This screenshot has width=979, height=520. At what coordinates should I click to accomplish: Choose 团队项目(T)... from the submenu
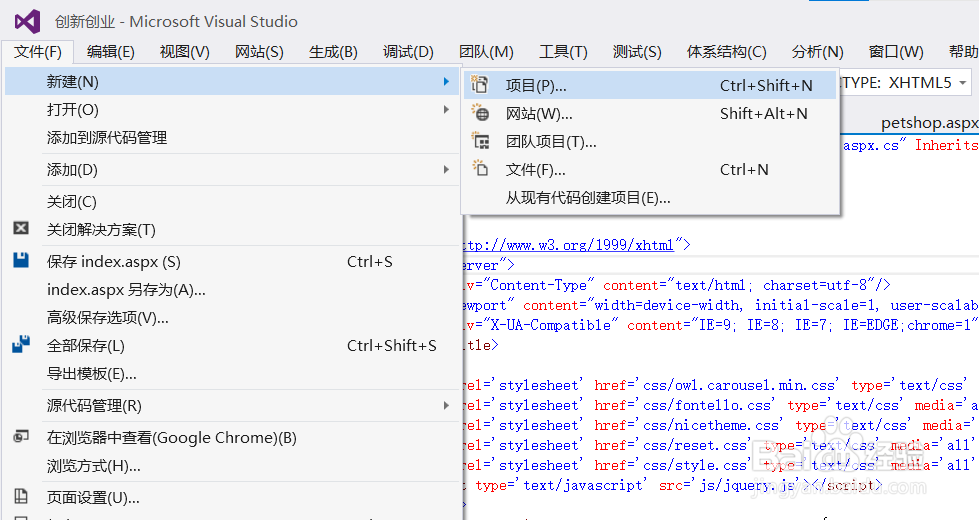coord(650,142)
